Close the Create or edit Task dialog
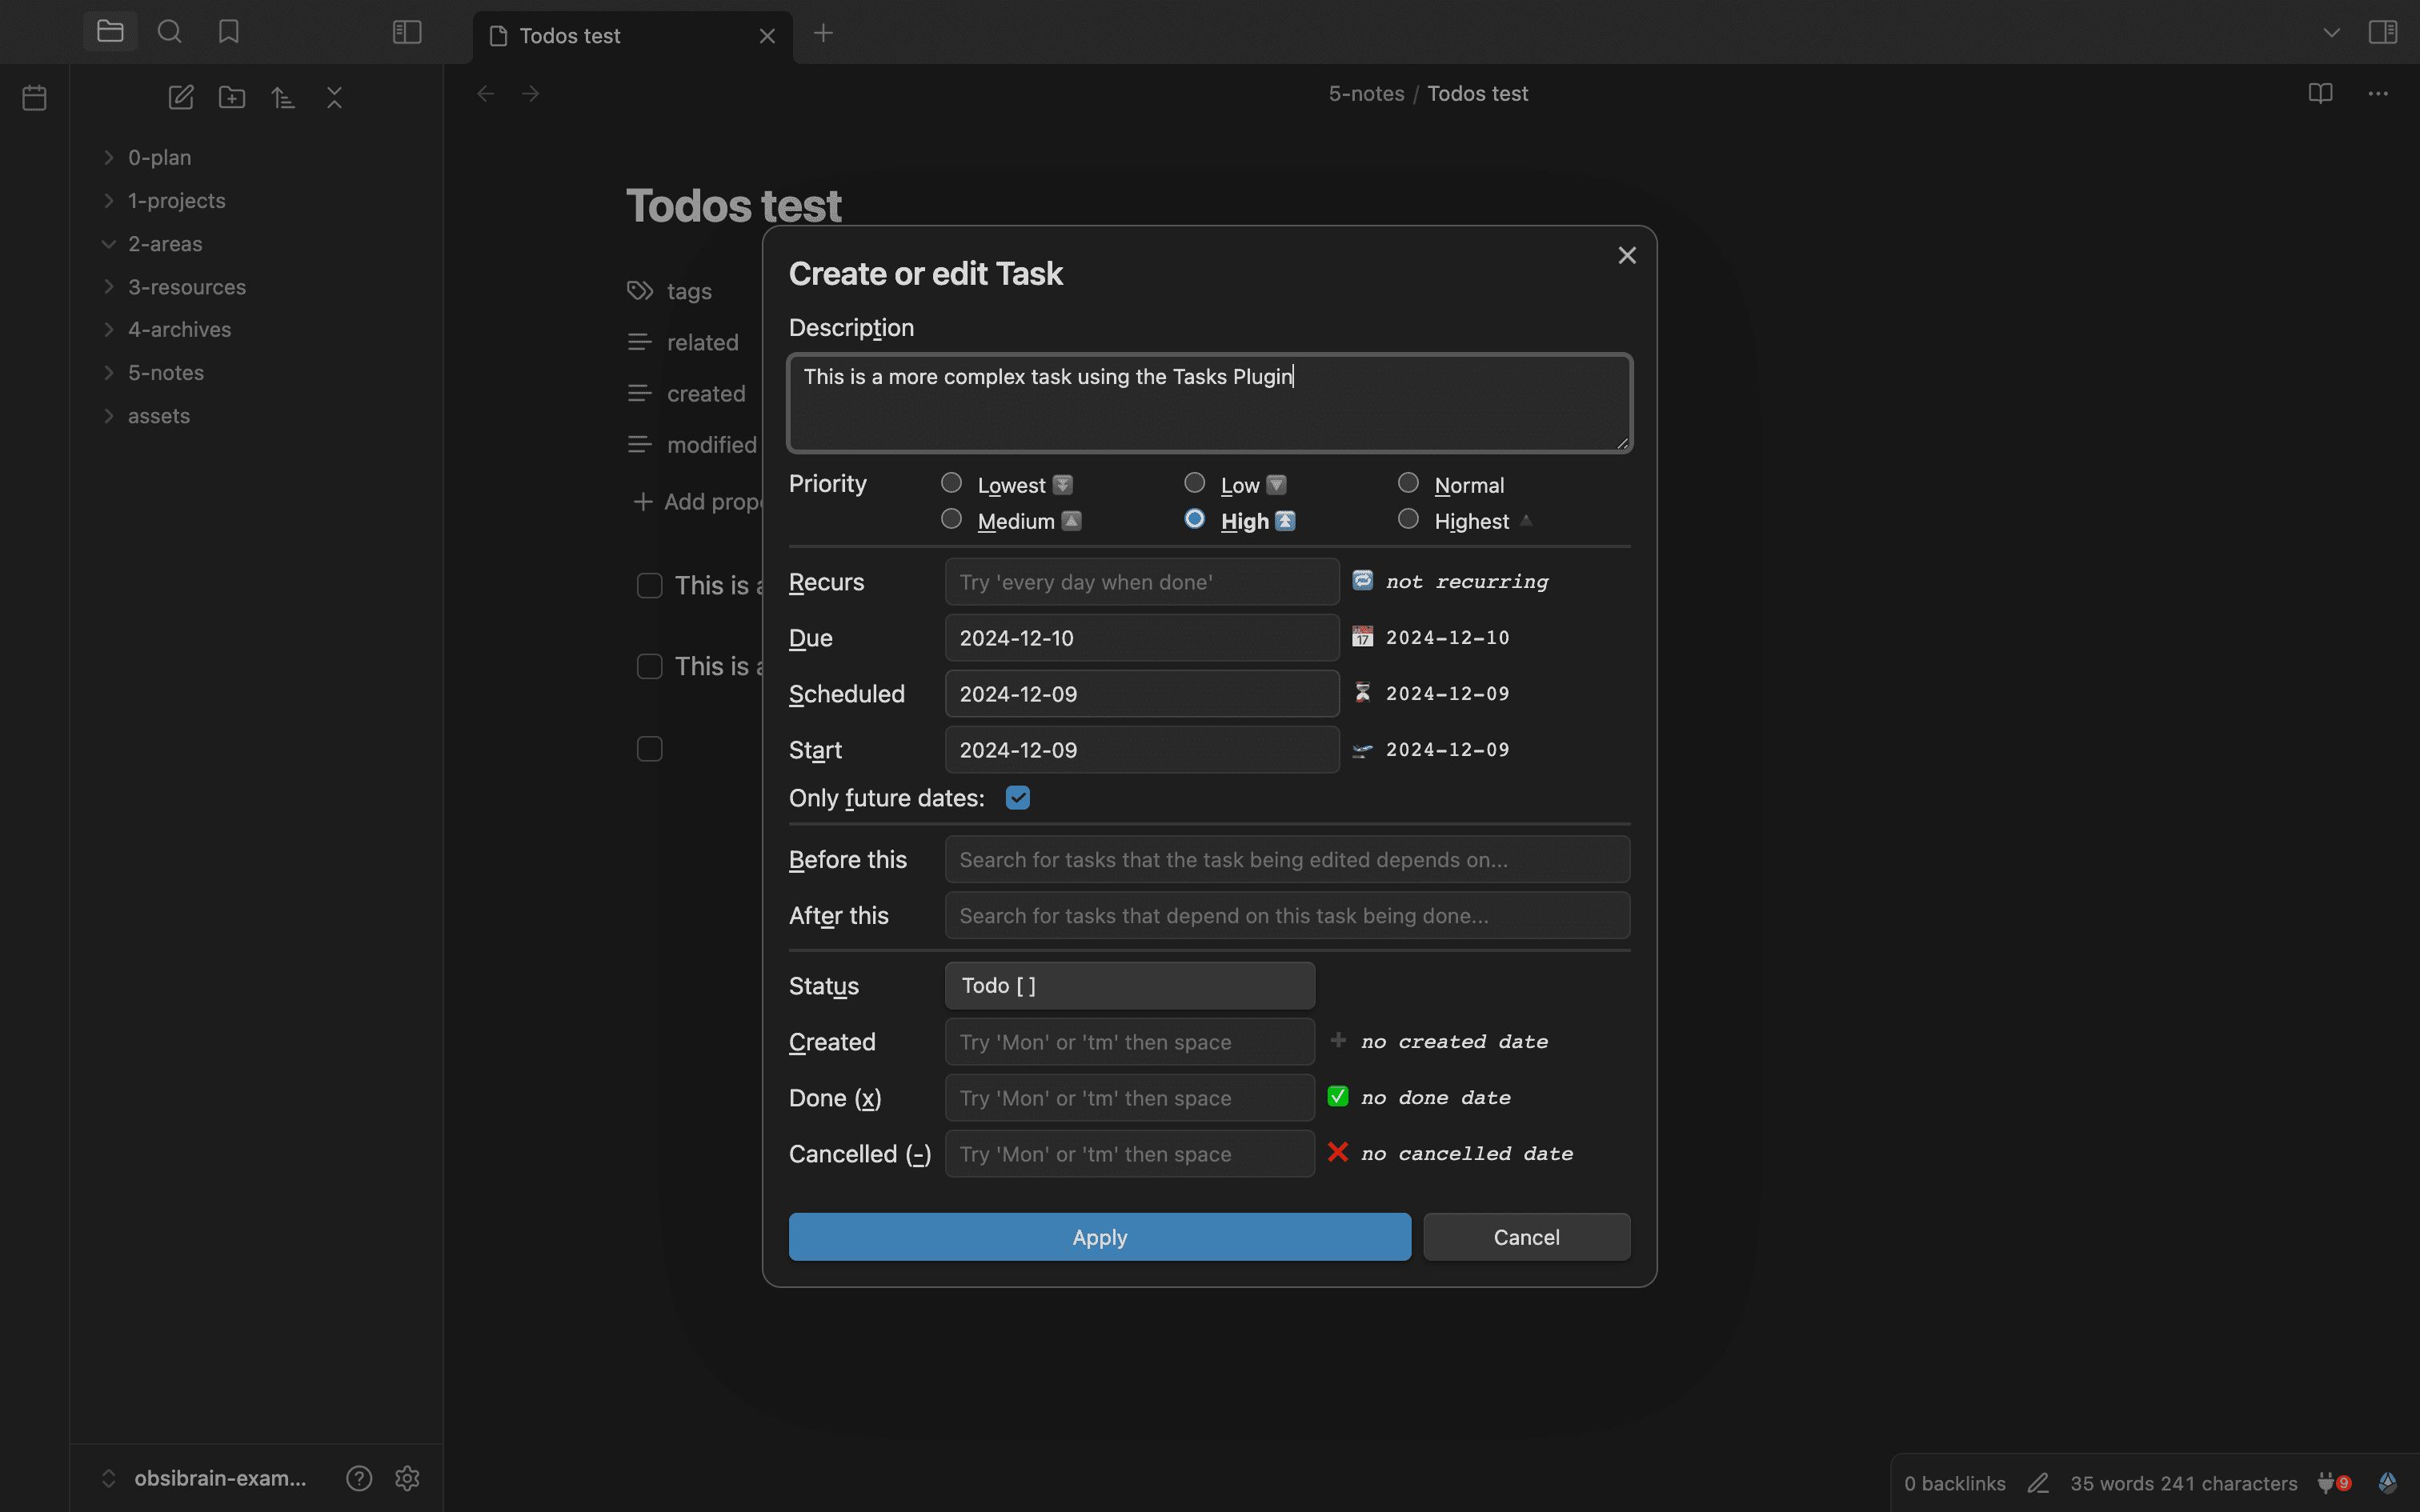 click(1627, 255)
